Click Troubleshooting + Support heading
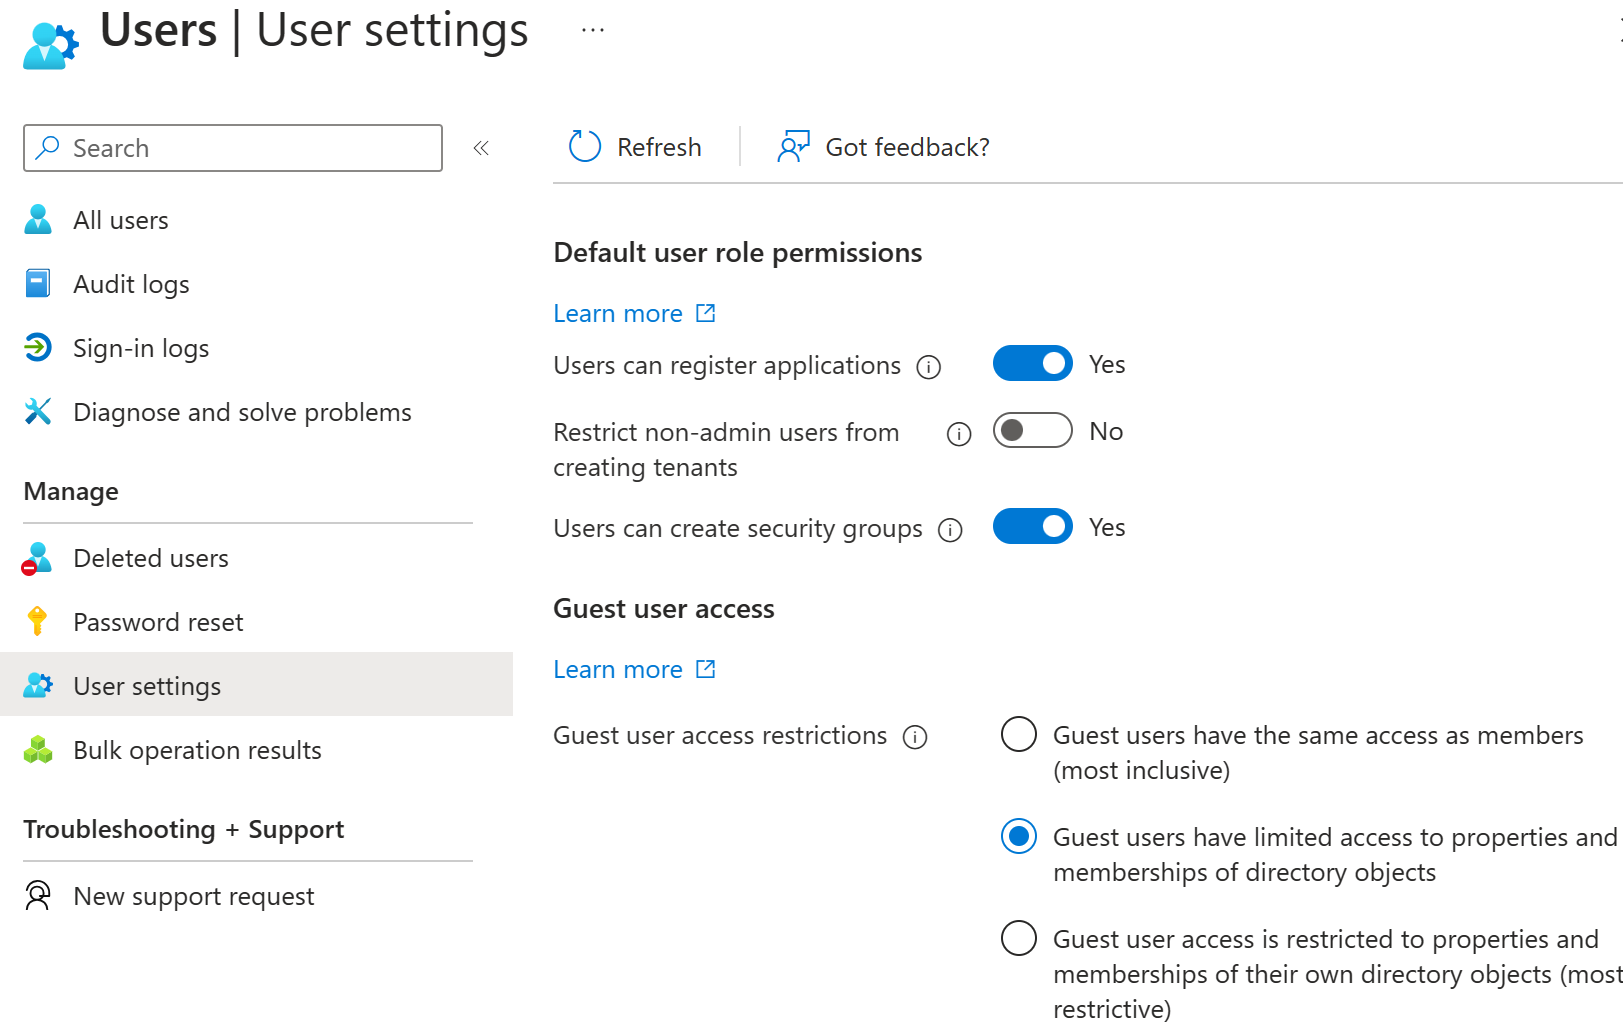 (184, 829)
